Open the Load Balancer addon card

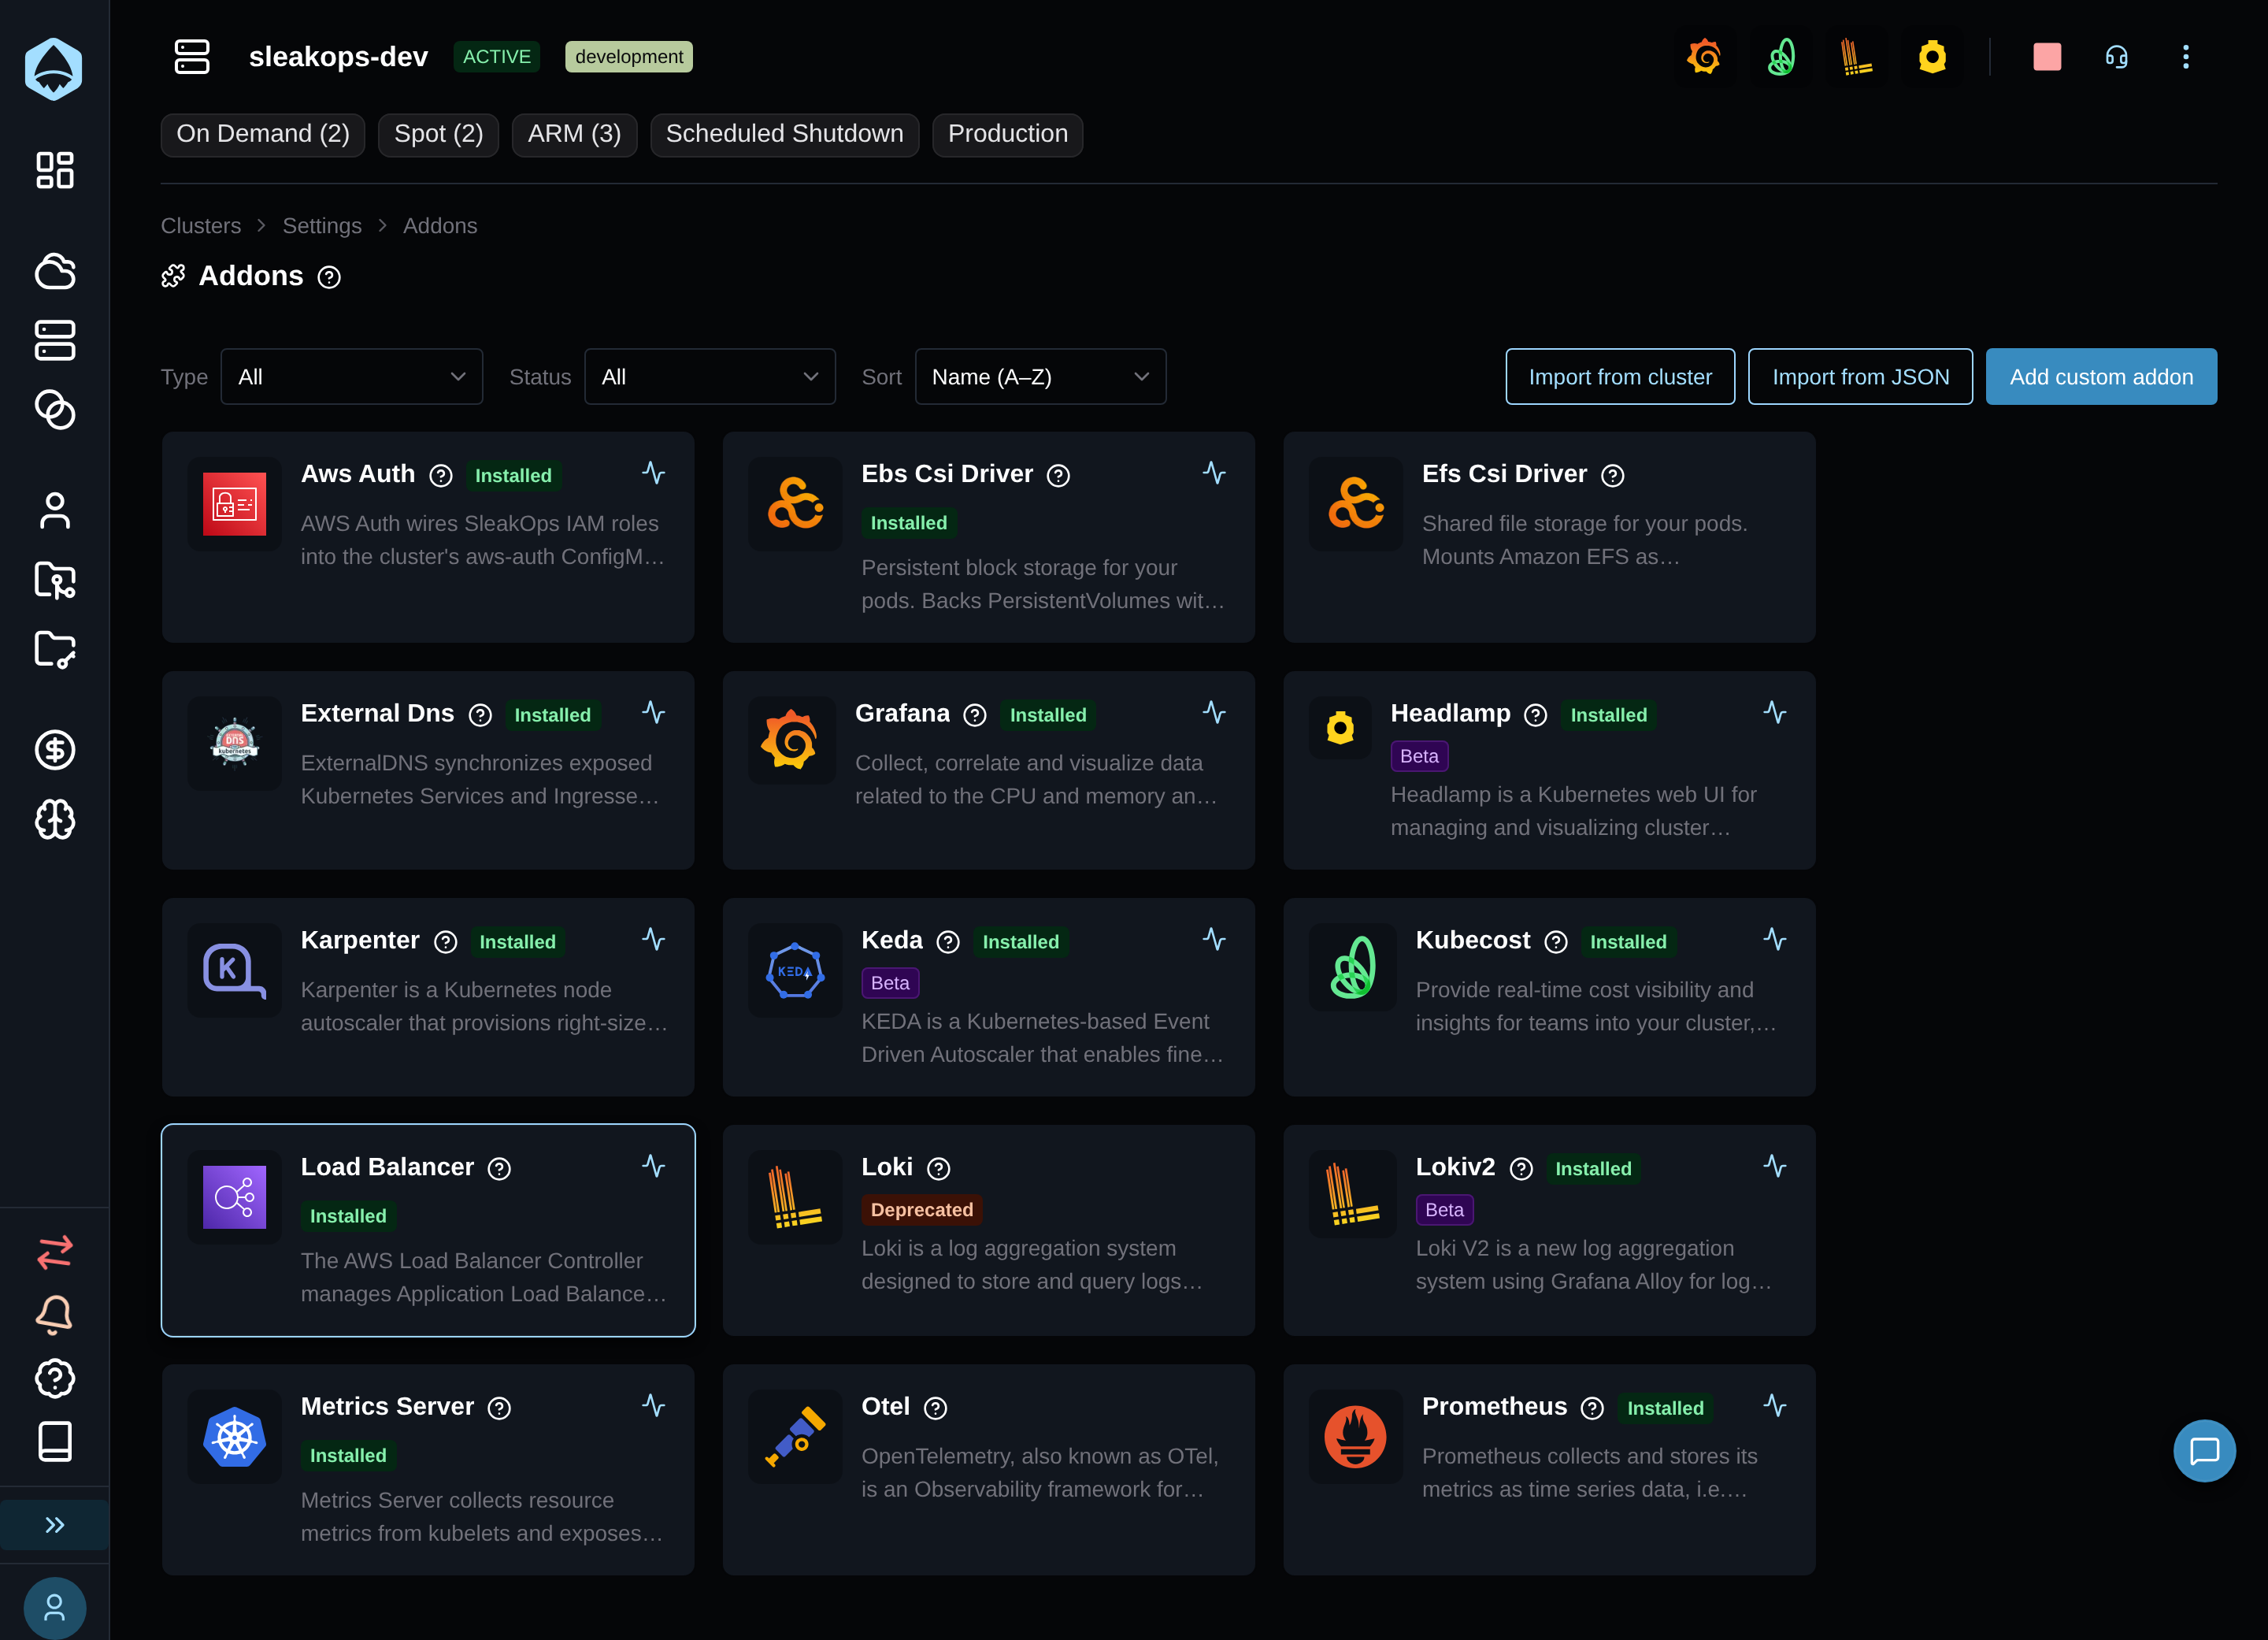[x=428, y=1230]
